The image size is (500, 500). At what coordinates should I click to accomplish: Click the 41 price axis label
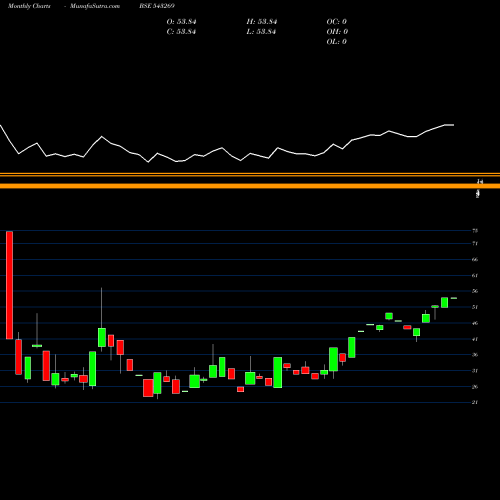point(475,339)
